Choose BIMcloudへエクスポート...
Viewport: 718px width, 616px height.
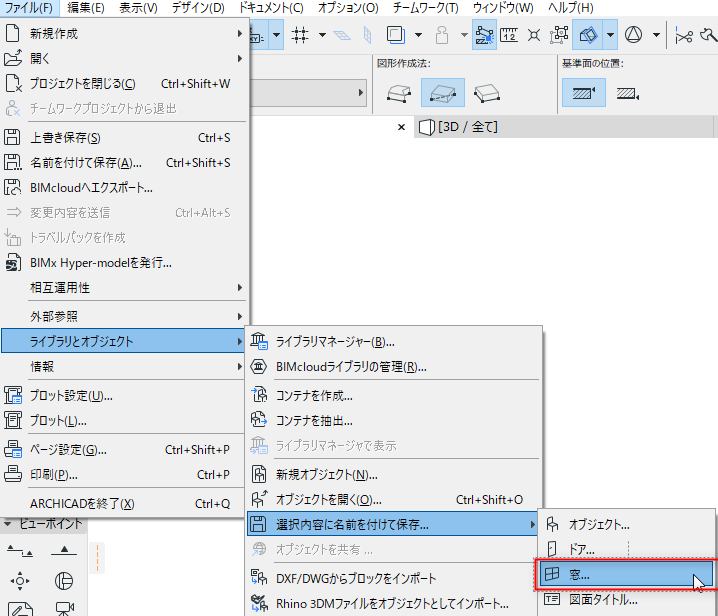pos(124,187)
